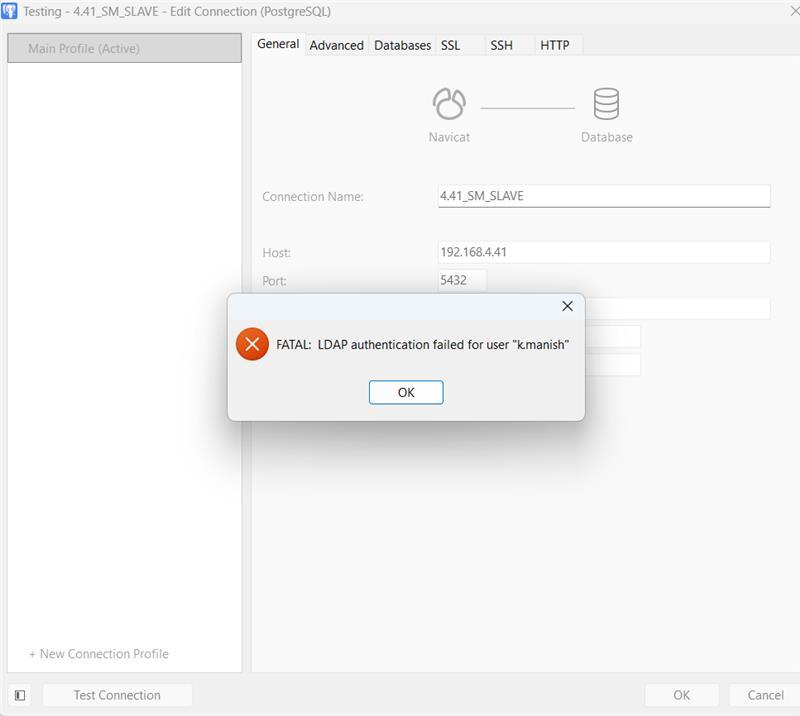Confirm with the bottom OK button

(x=682, y=695)
